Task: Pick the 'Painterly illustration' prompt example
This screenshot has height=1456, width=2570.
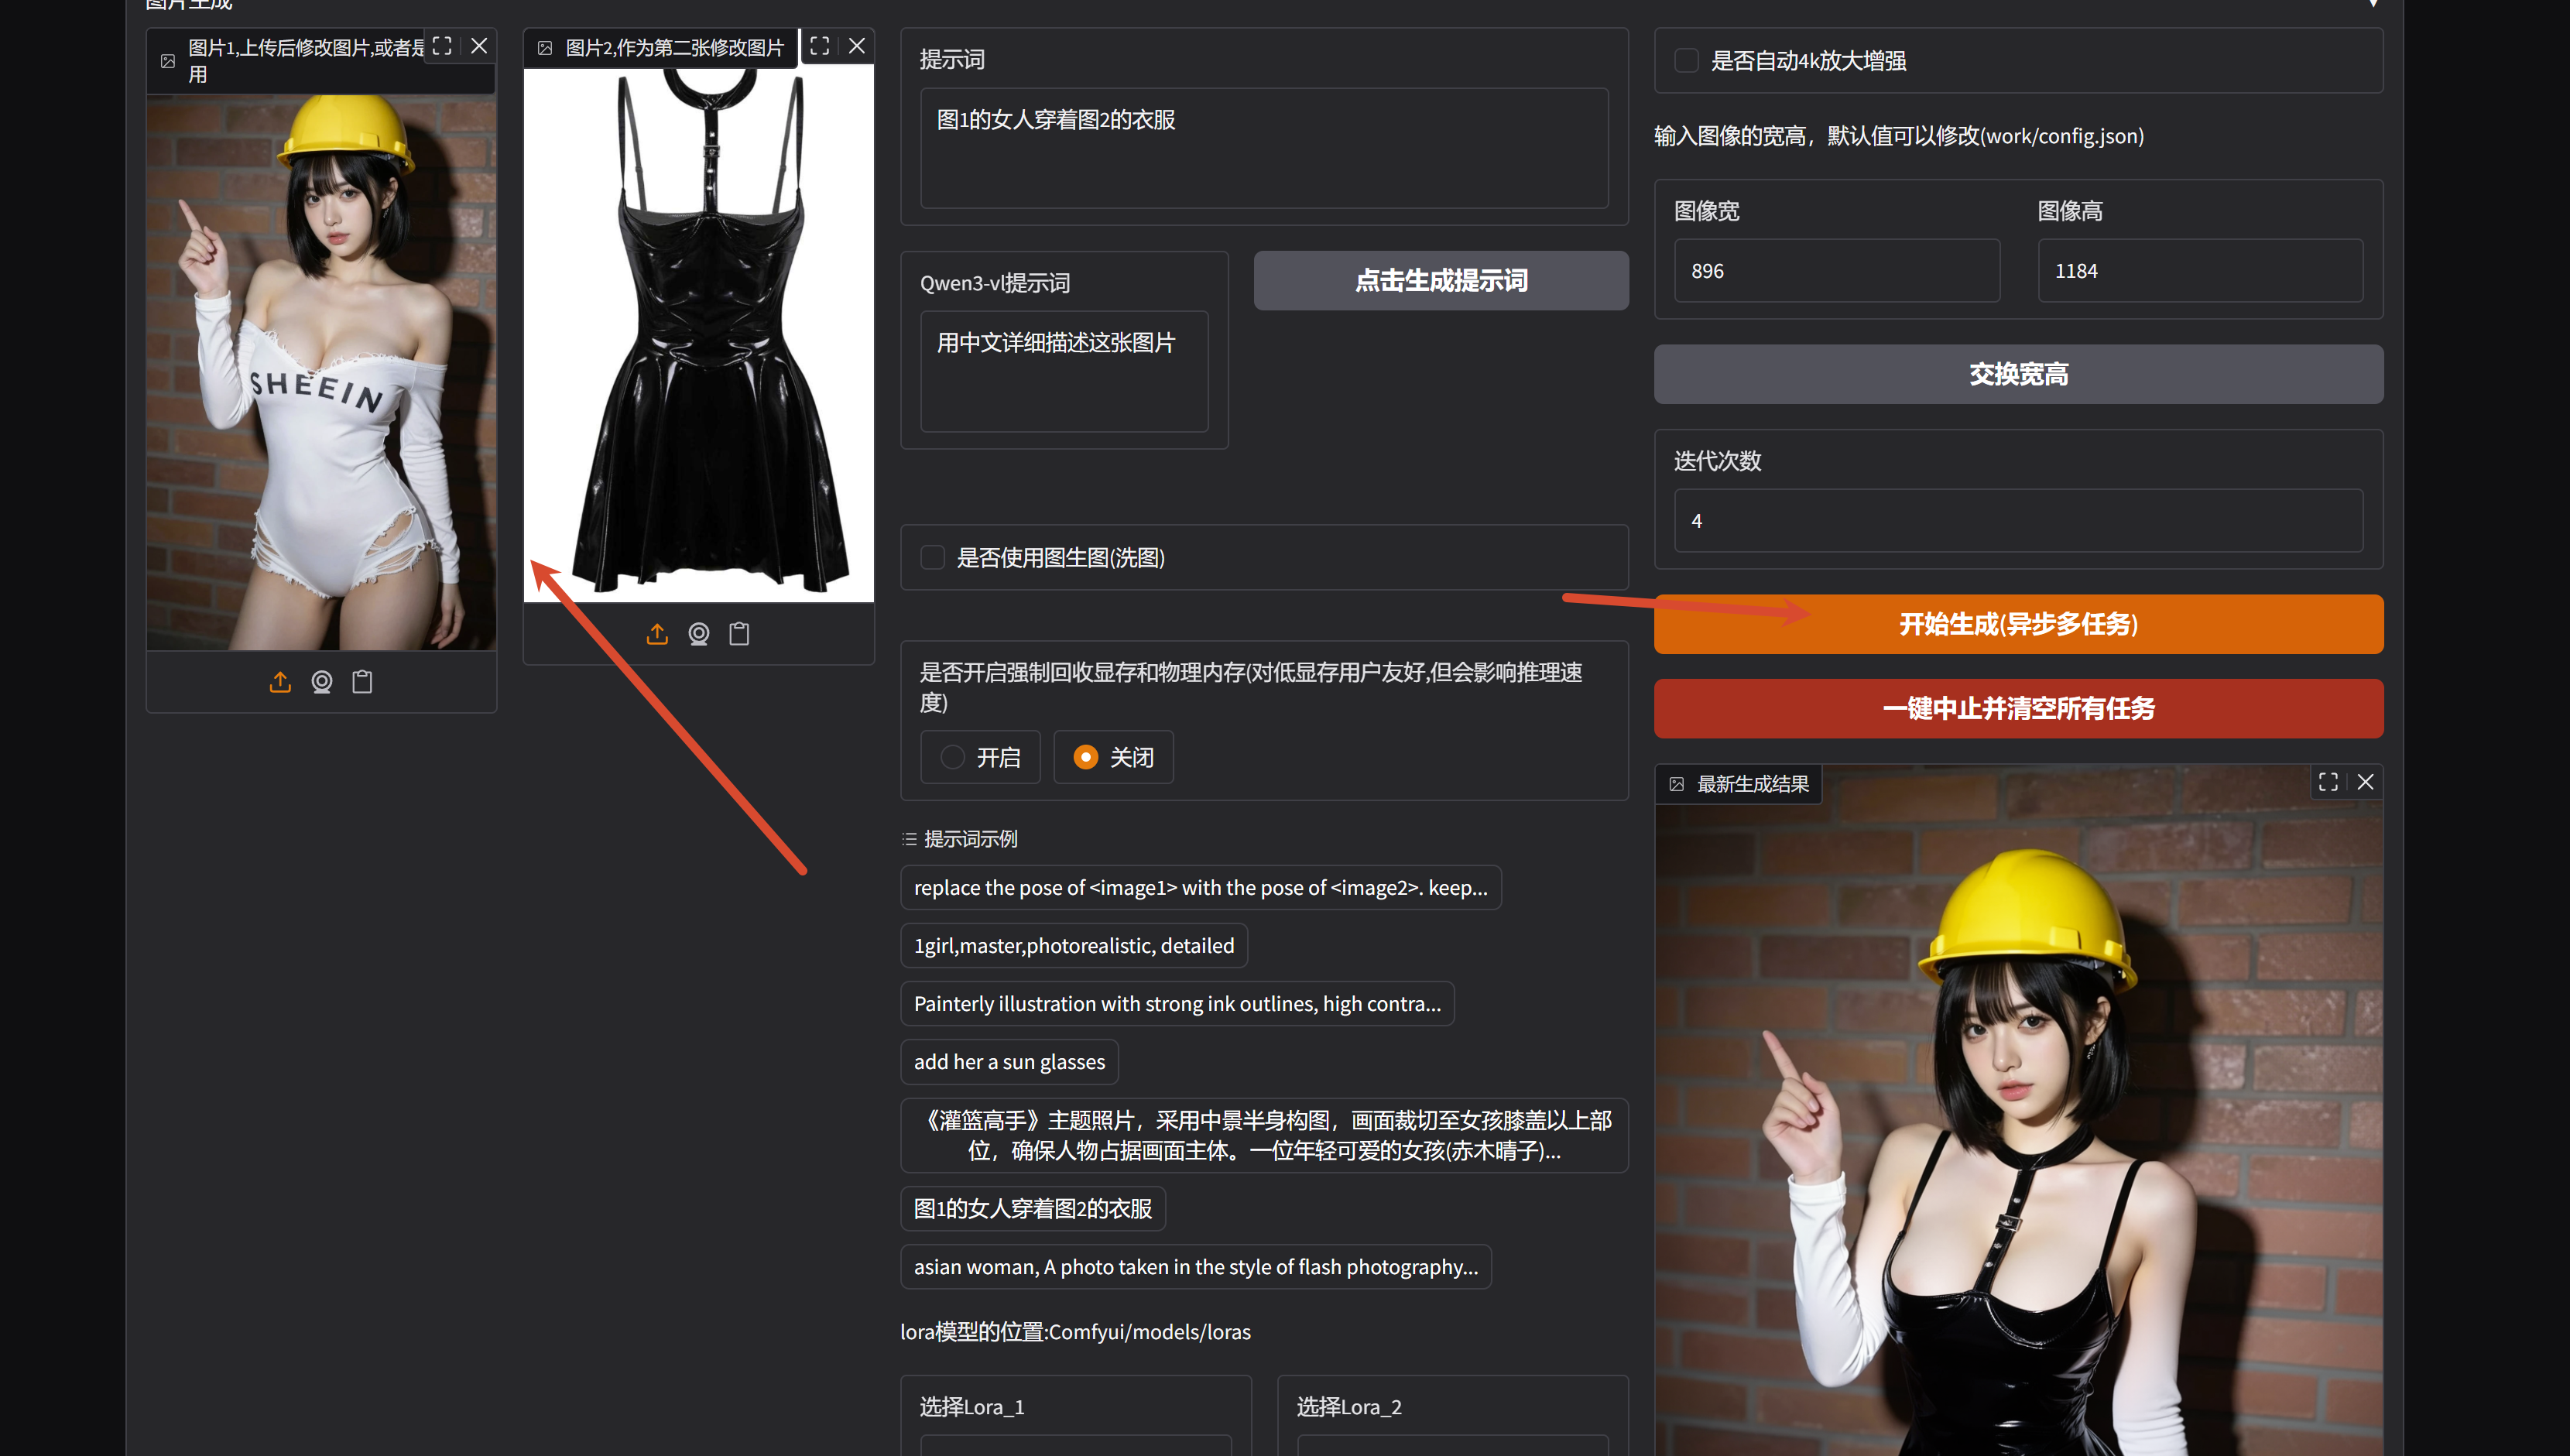Action: (1177, 1004)
